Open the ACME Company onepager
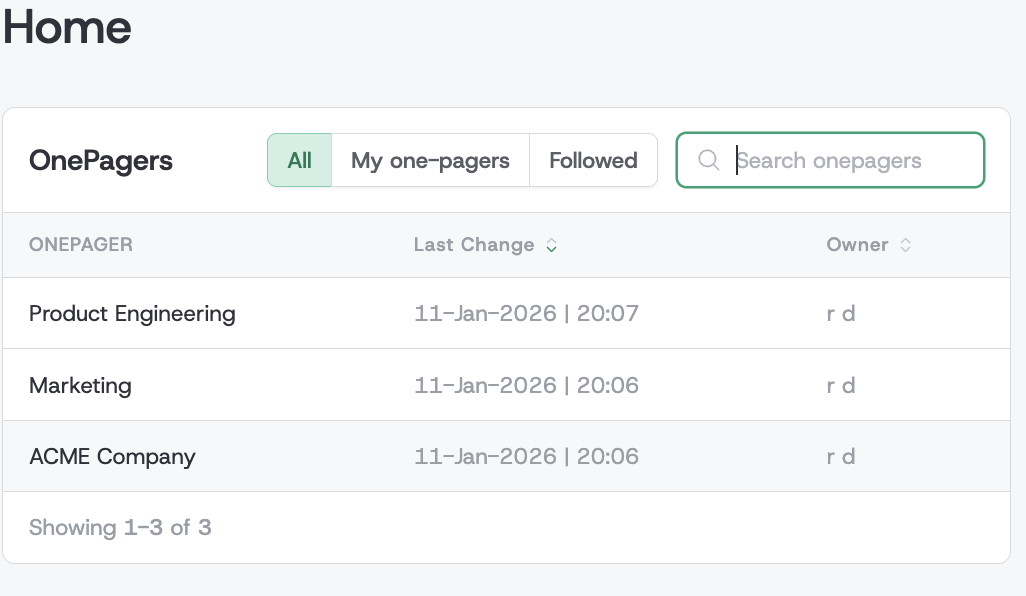Viewport: 1026px width, 596px height. tap(113, 456)
